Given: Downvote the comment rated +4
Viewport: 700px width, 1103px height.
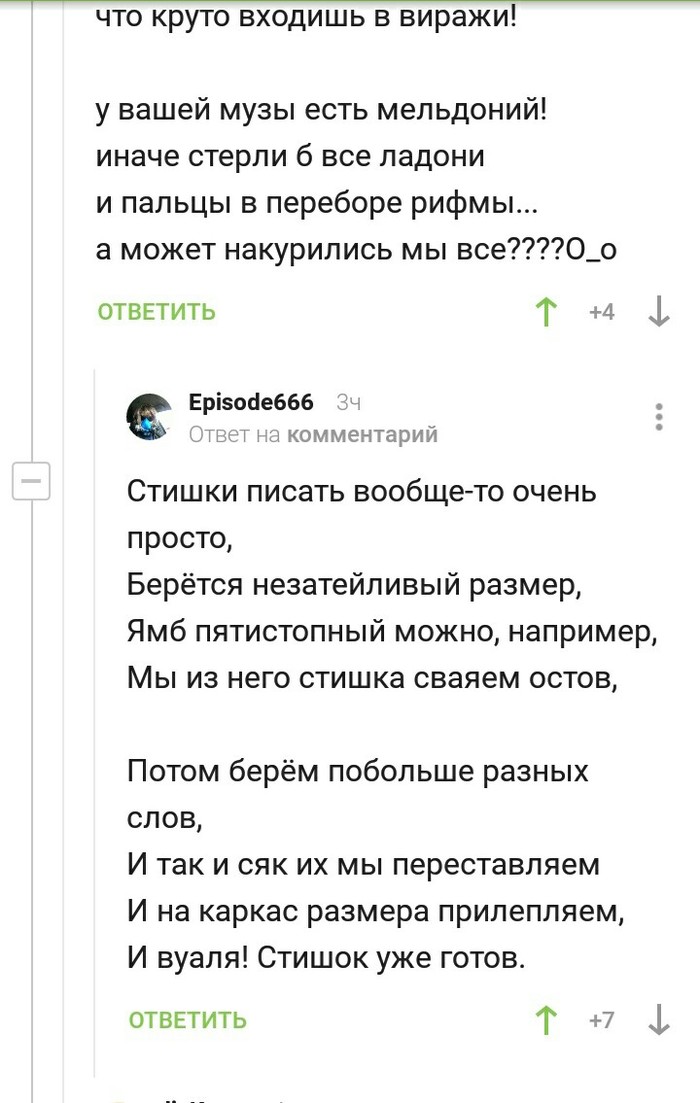Looking at the screenshot, I should pos(658,312).
